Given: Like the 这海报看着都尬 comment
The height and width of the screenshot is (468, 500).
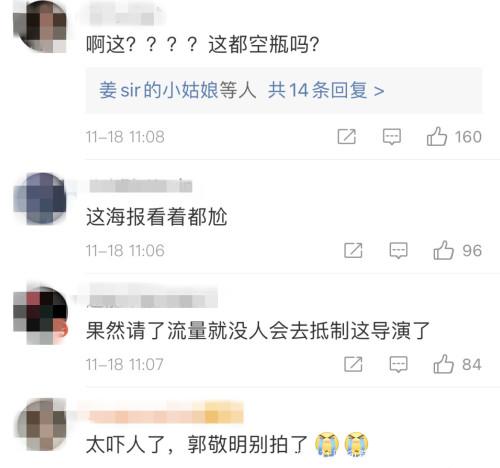Looking at the screenshot, I should (x=443, y=250).
